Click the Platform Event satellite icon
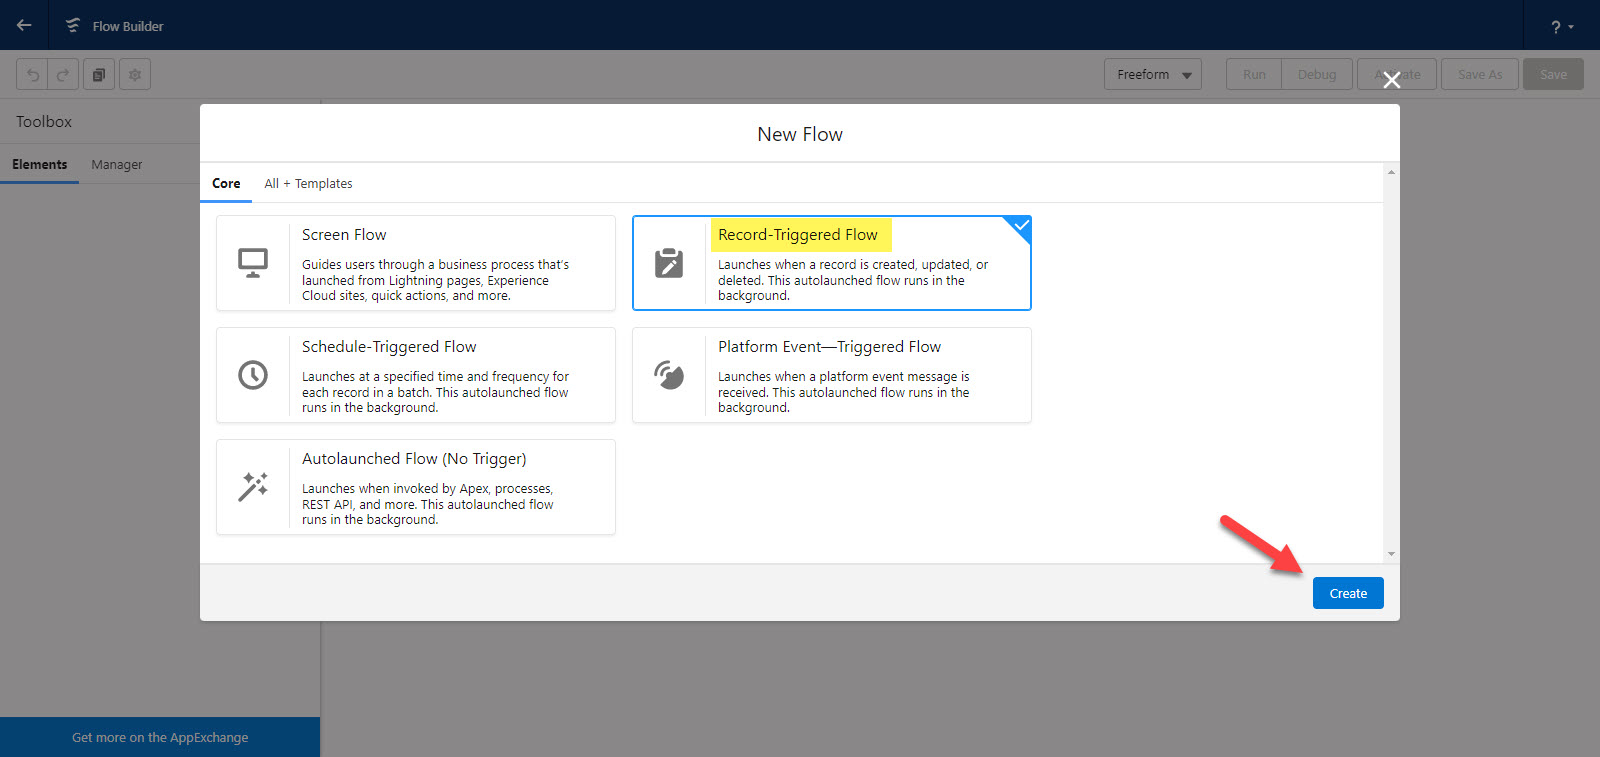The height and width of the screenshot is (757, 1600). [x=669, y=375]
